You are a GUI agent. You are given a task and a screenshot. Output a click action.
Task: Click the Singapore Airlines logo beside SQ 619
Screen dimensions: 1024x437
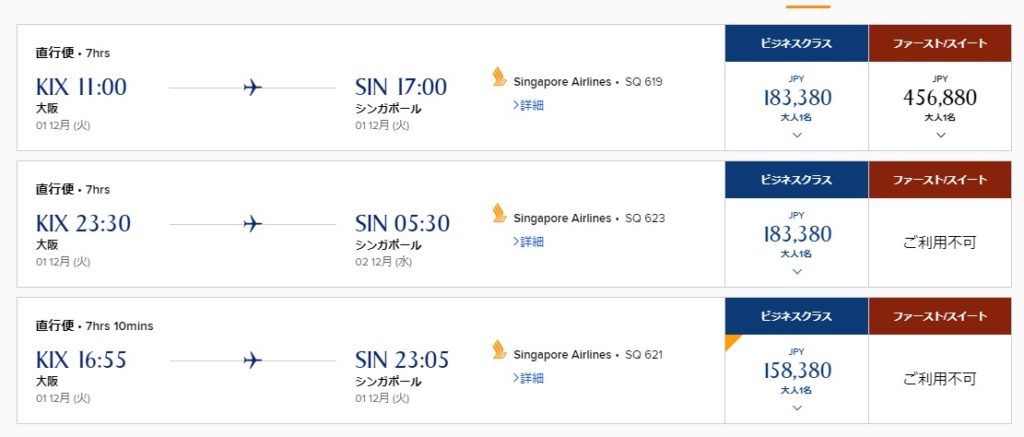[x=500, y=76]
